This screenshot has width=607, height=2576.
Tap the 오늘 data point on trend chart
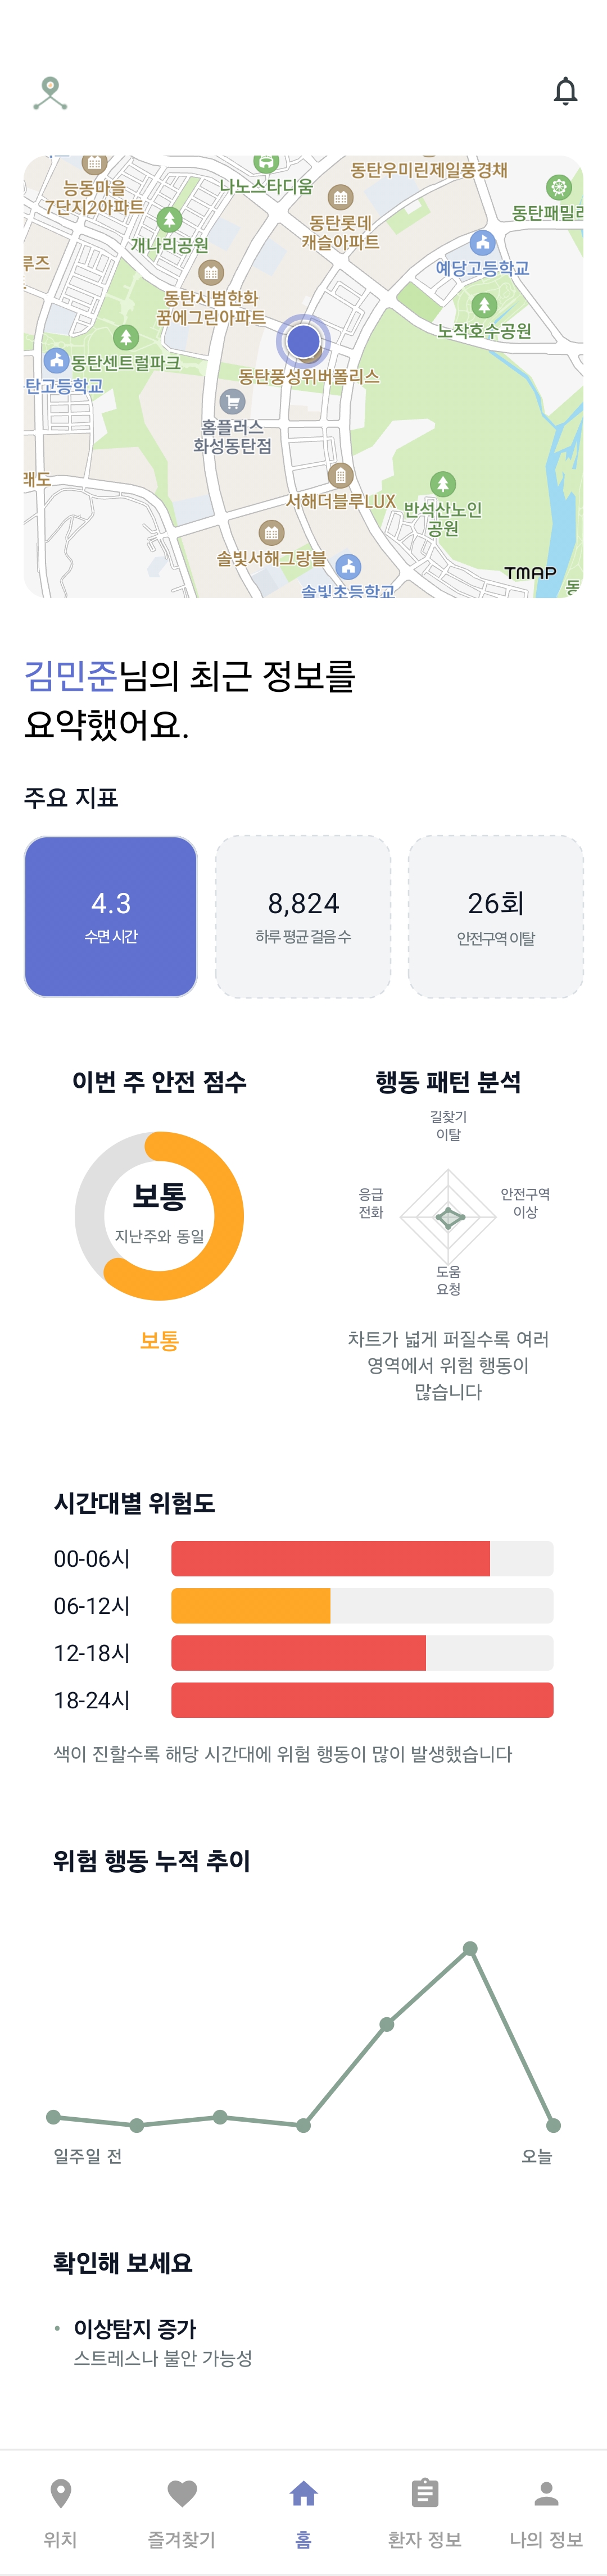click(x=553, y=2125)
